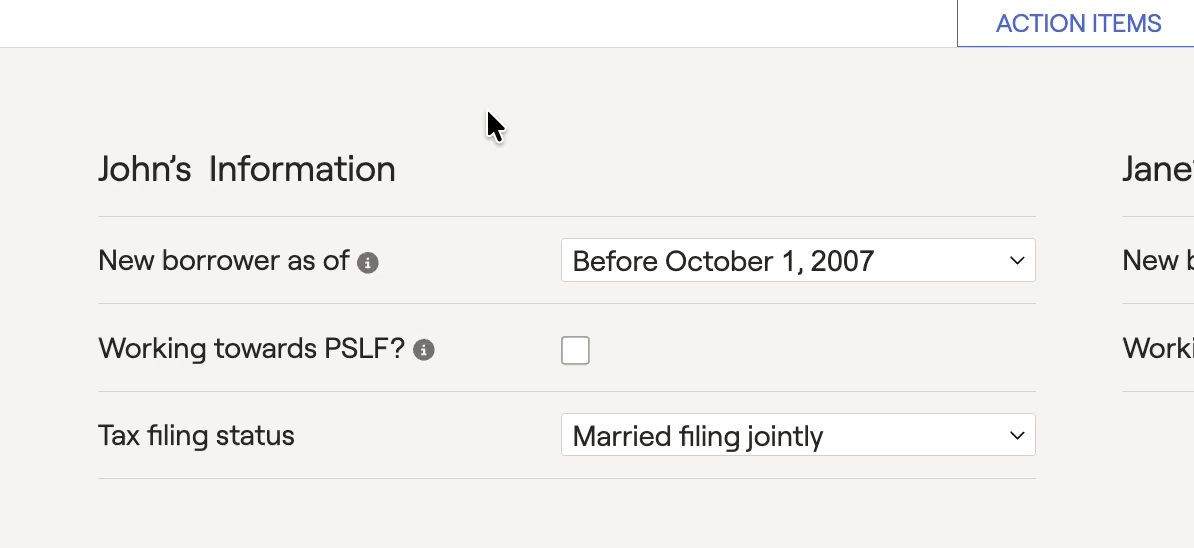Click Janet's partially visible Working towards PSLF label

click(1158, 349)
